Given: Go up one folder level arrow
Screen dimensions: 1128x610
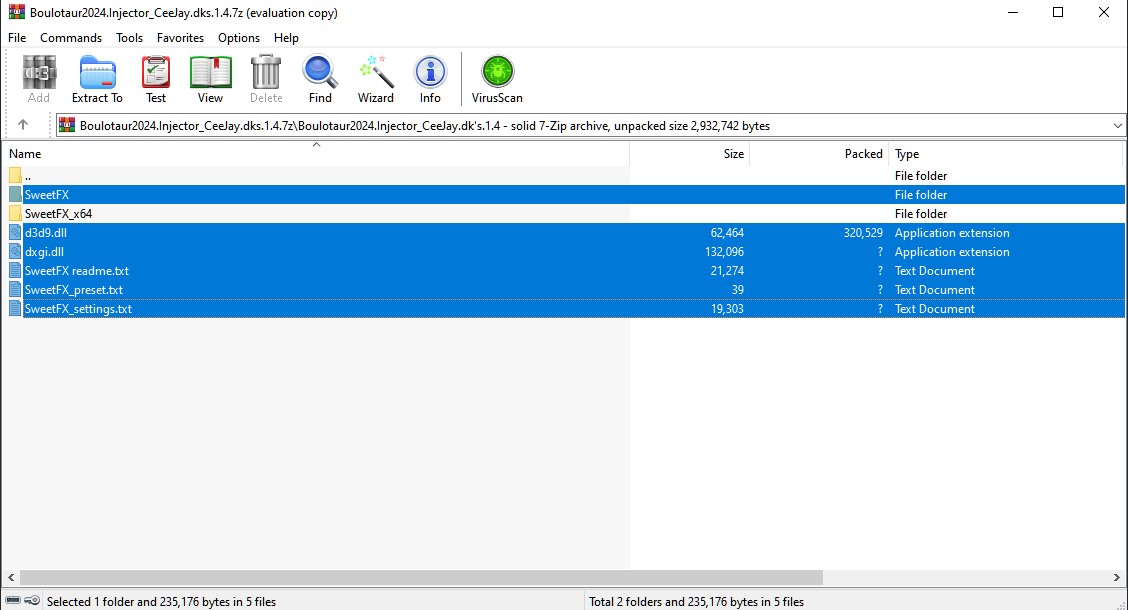Looking at the screenshot, I should [23, 124].
